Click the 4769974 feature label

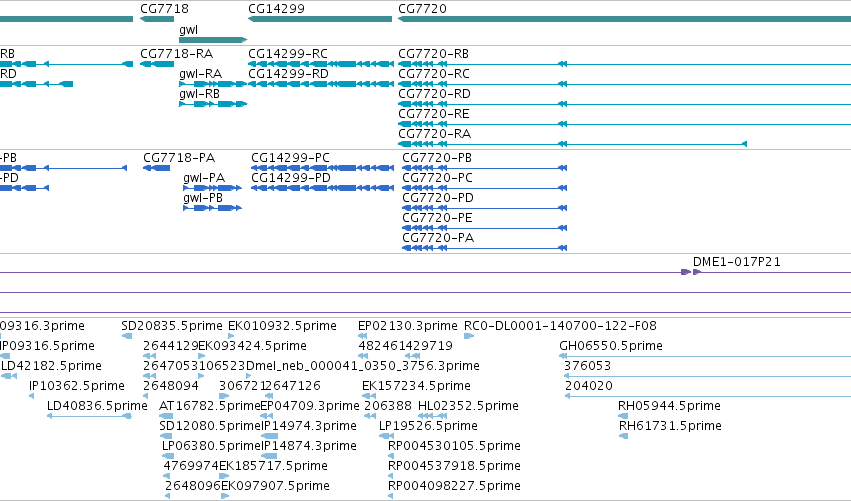click(191, 467)
